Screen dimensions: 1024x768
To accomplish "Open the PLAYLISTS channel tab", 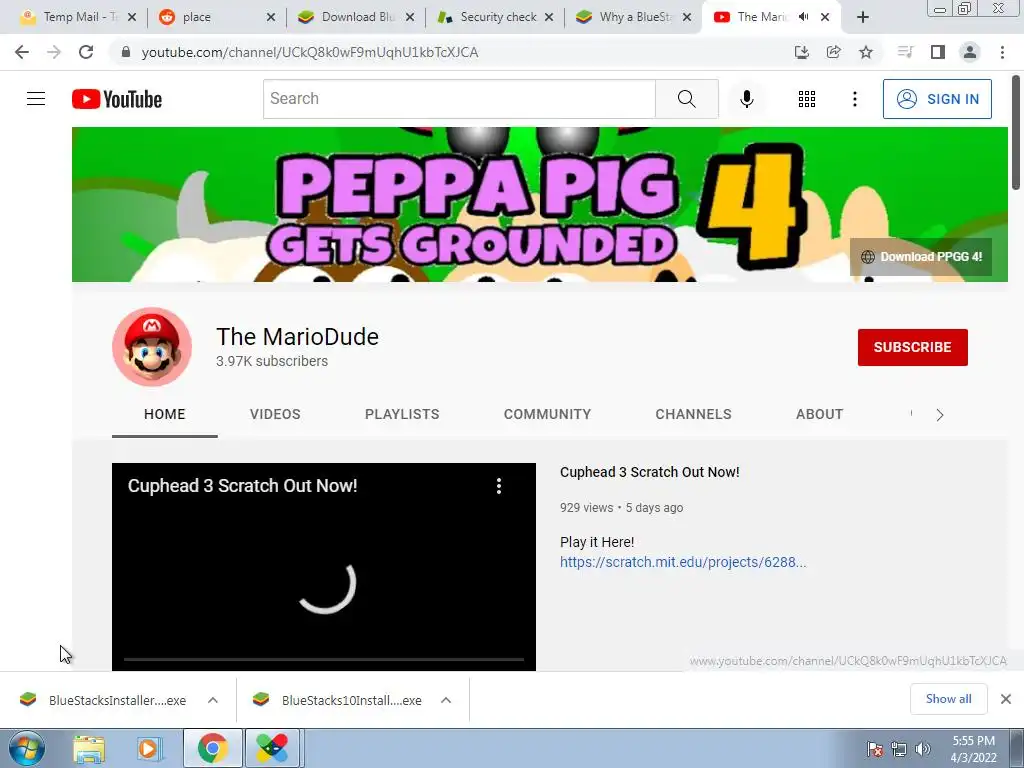I will click(x=402, y=414).
